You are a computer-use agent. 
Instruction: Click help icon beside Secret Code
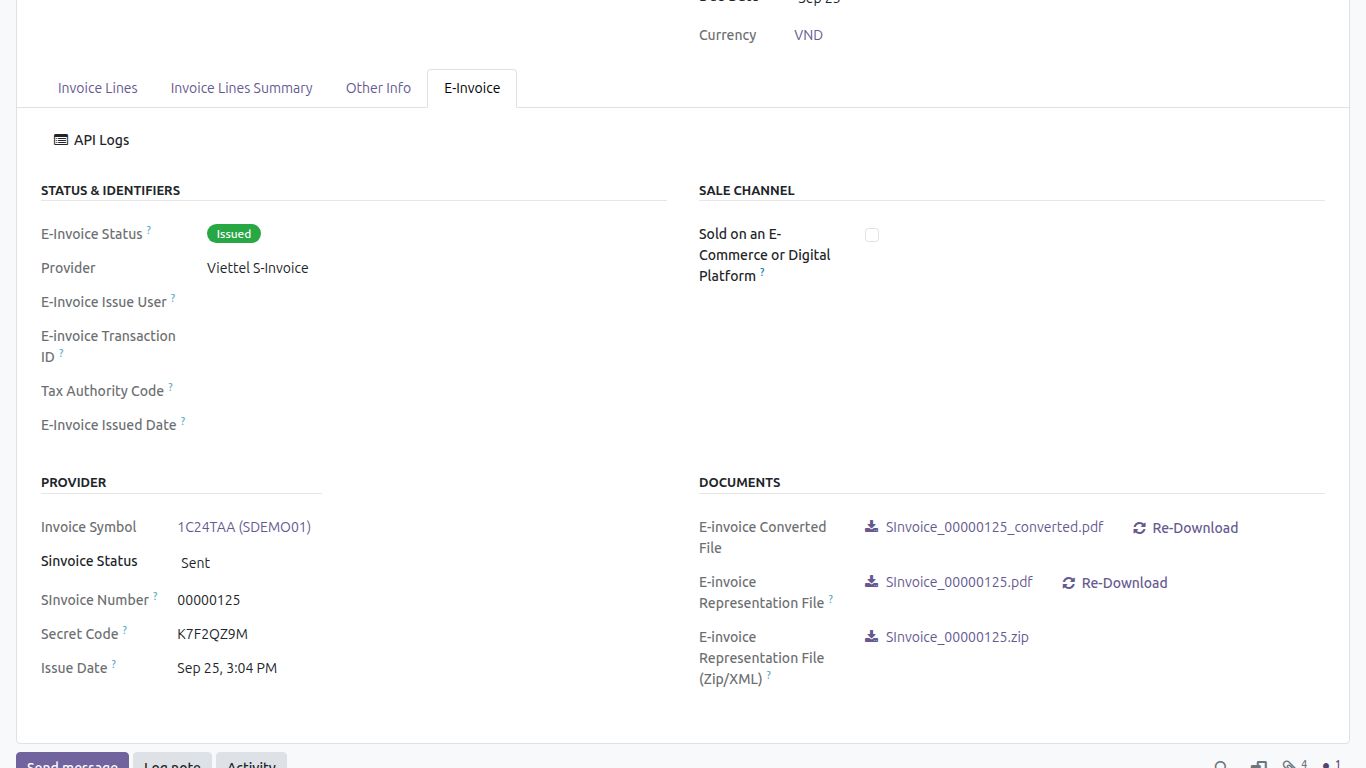pos(125,630)
